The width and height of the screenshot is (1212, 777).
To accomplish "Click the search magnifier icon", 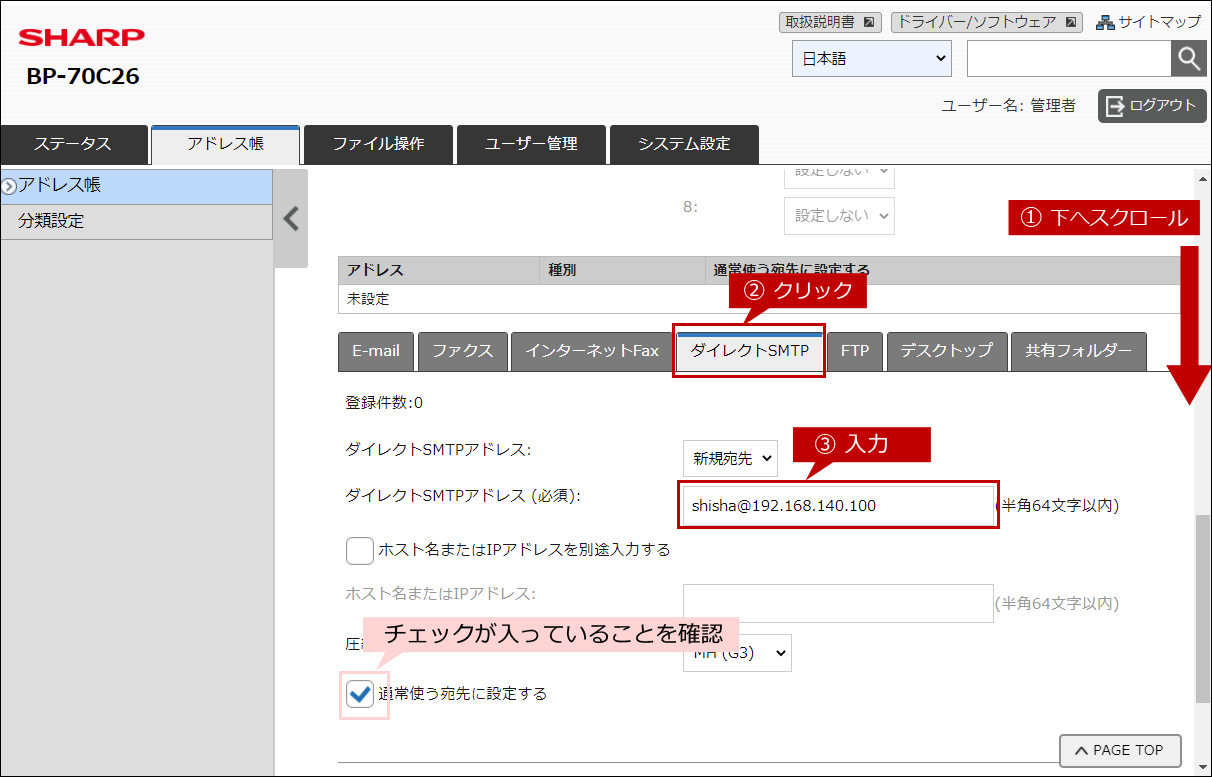I will [1188, 58].
